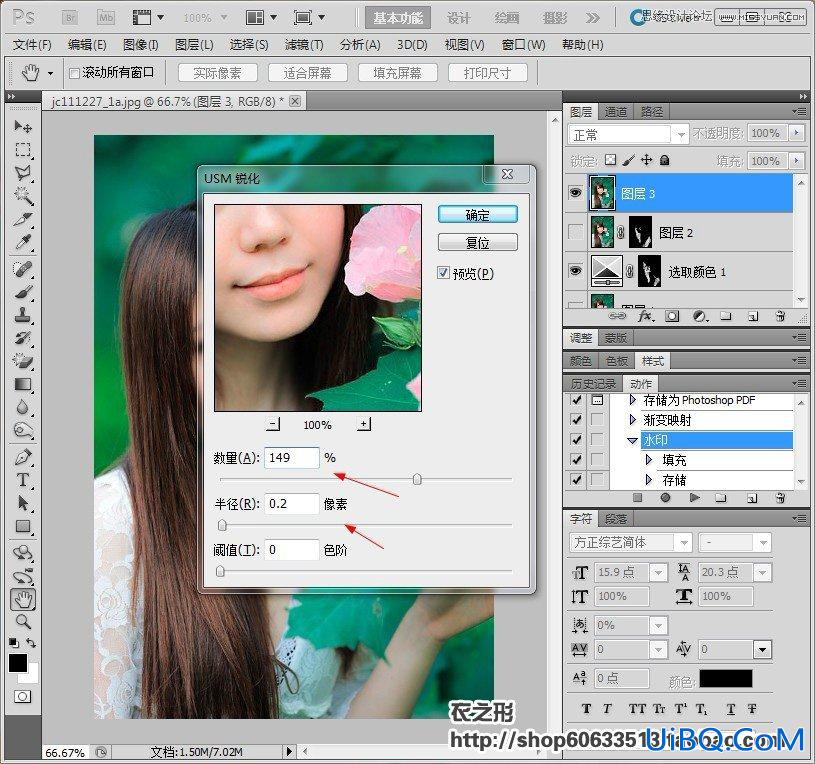Expand 存储 action step
This screenshot has height=764, width=815.
tap(648, 479)
